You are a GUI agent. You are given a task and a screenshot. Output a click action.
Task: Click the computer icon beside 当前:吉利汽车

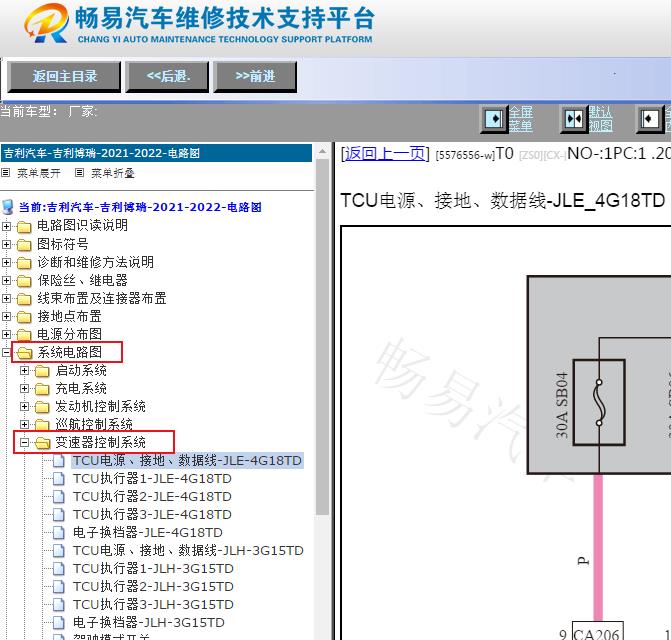click(x=8, y=207)
